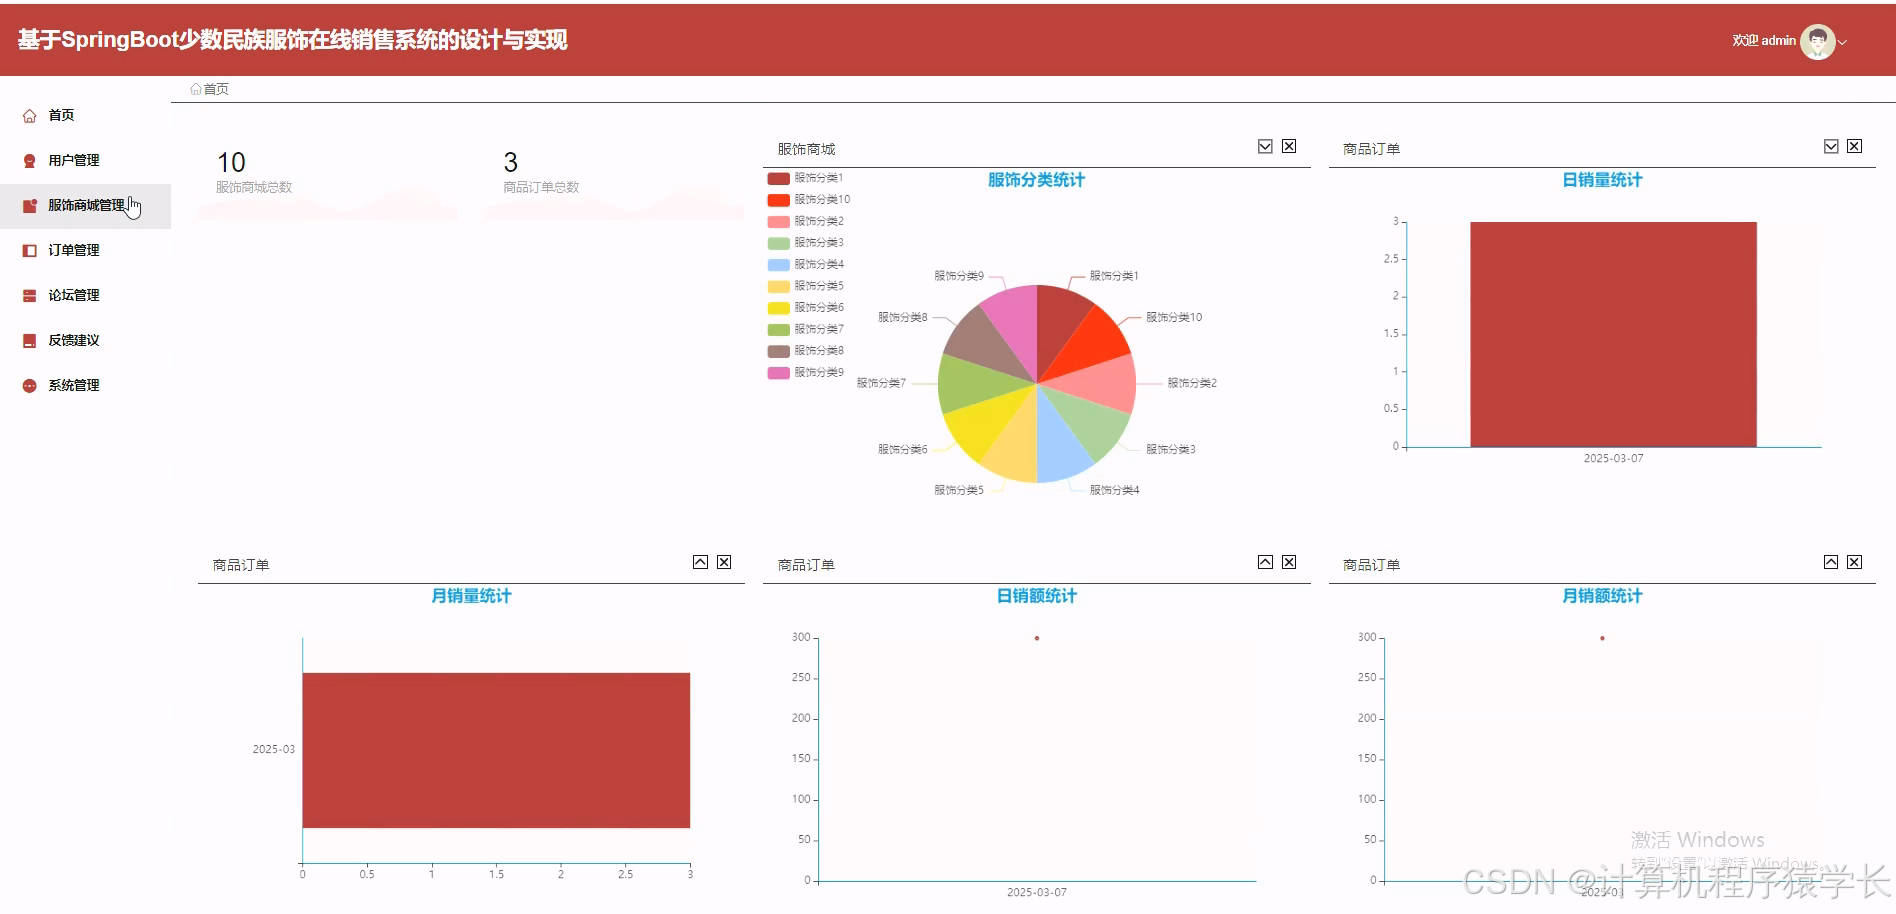
Task: Click the 日销量统计 chart title
Action: coord(1602,180)
